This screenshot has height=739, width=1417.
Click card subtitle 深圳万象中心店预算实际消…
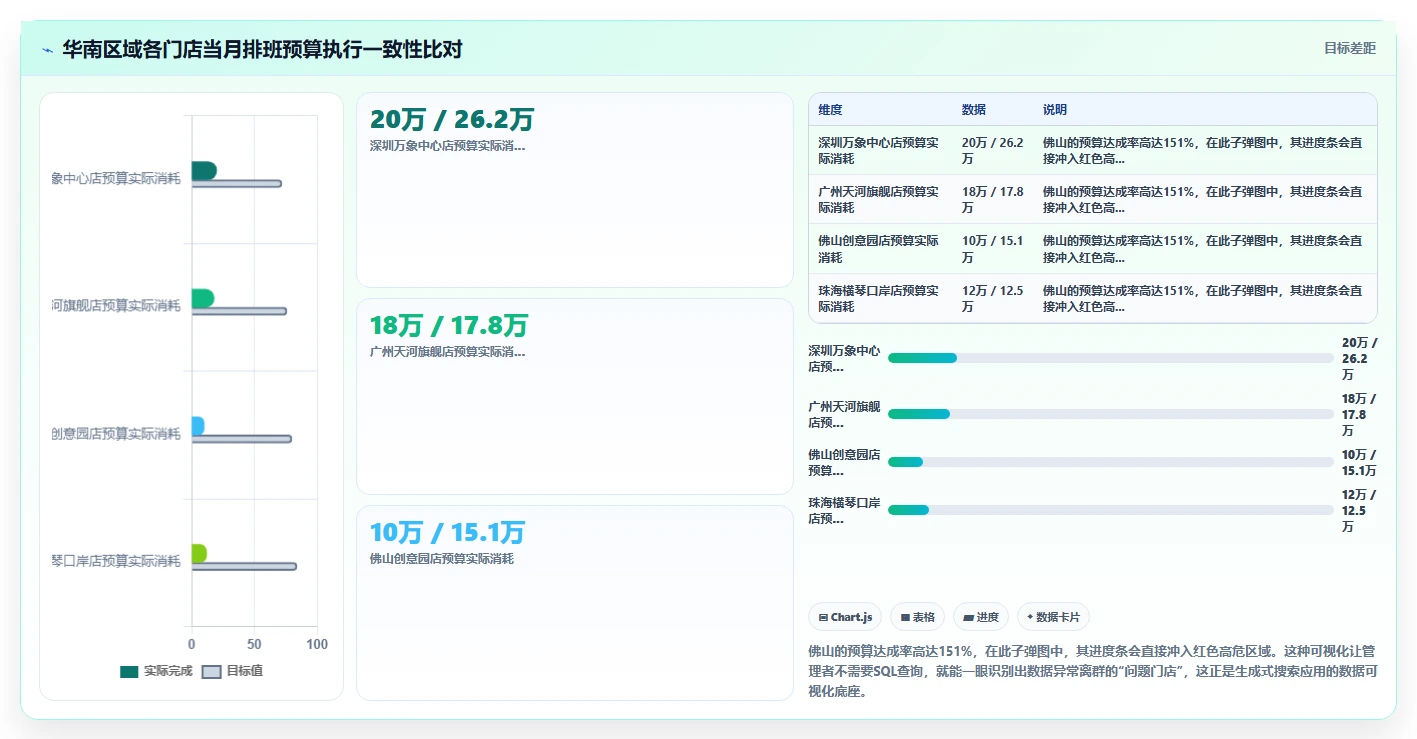pyautogui.click(x=448, y=146)
